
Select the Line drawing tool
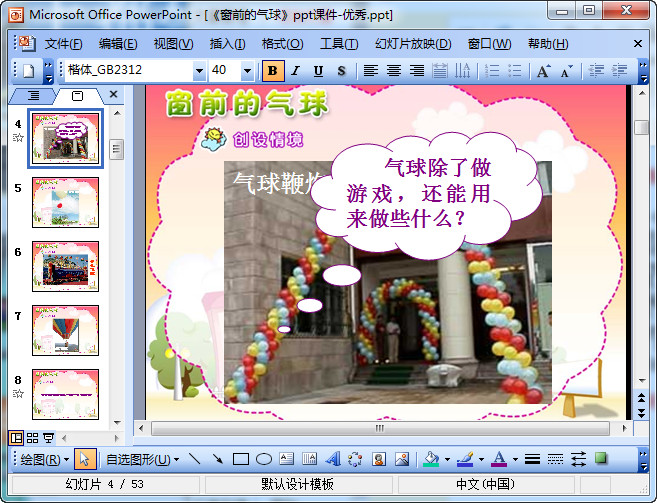194,459
